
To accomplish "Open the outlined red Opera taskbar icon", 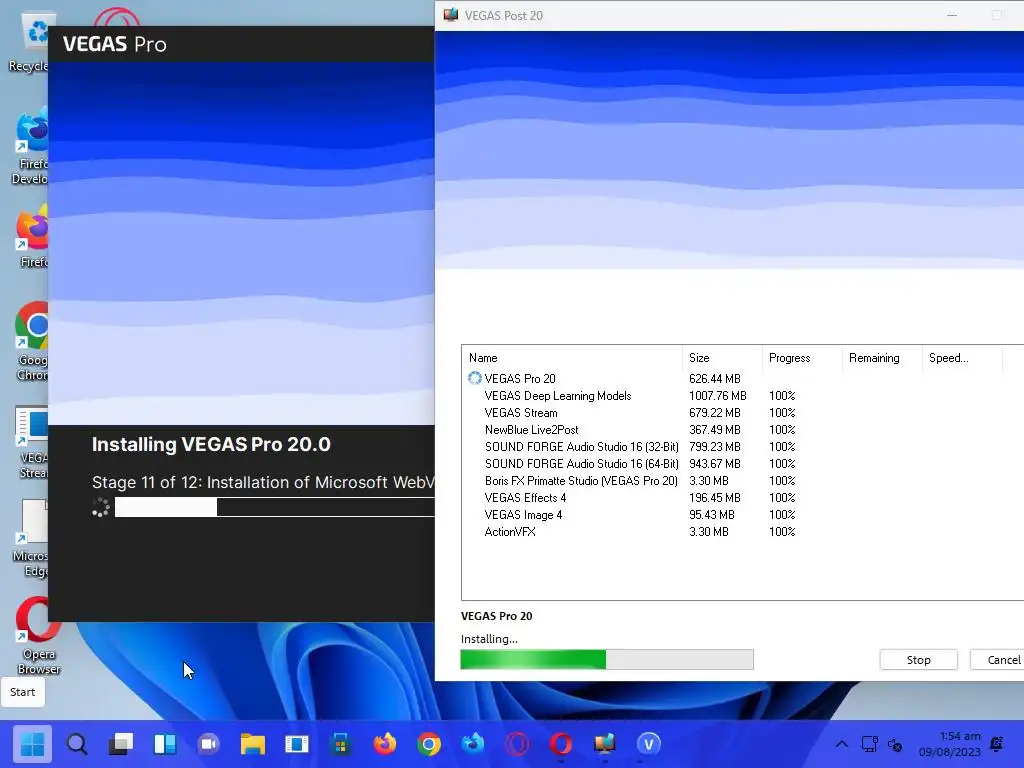I will pyautogui.click(x=517, y=743).
